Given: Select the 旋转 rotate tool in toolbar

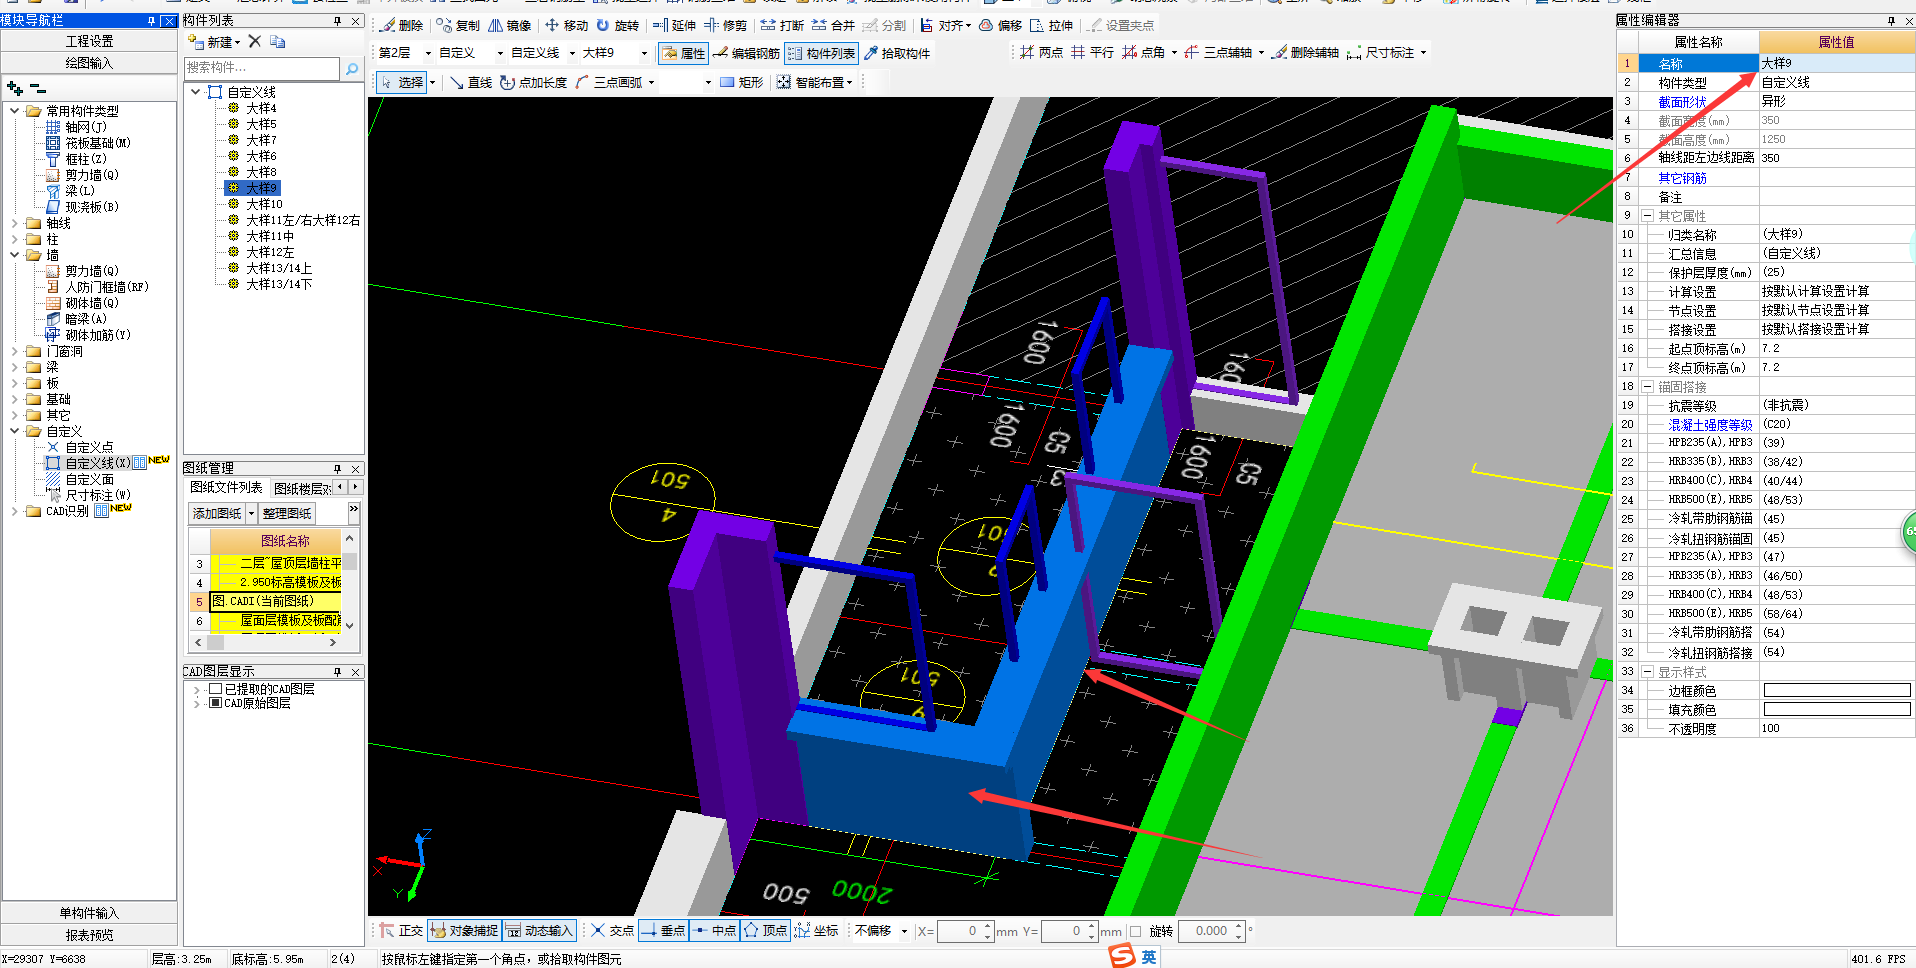Looking at the screenshot, I should click(x=617, y=25).
